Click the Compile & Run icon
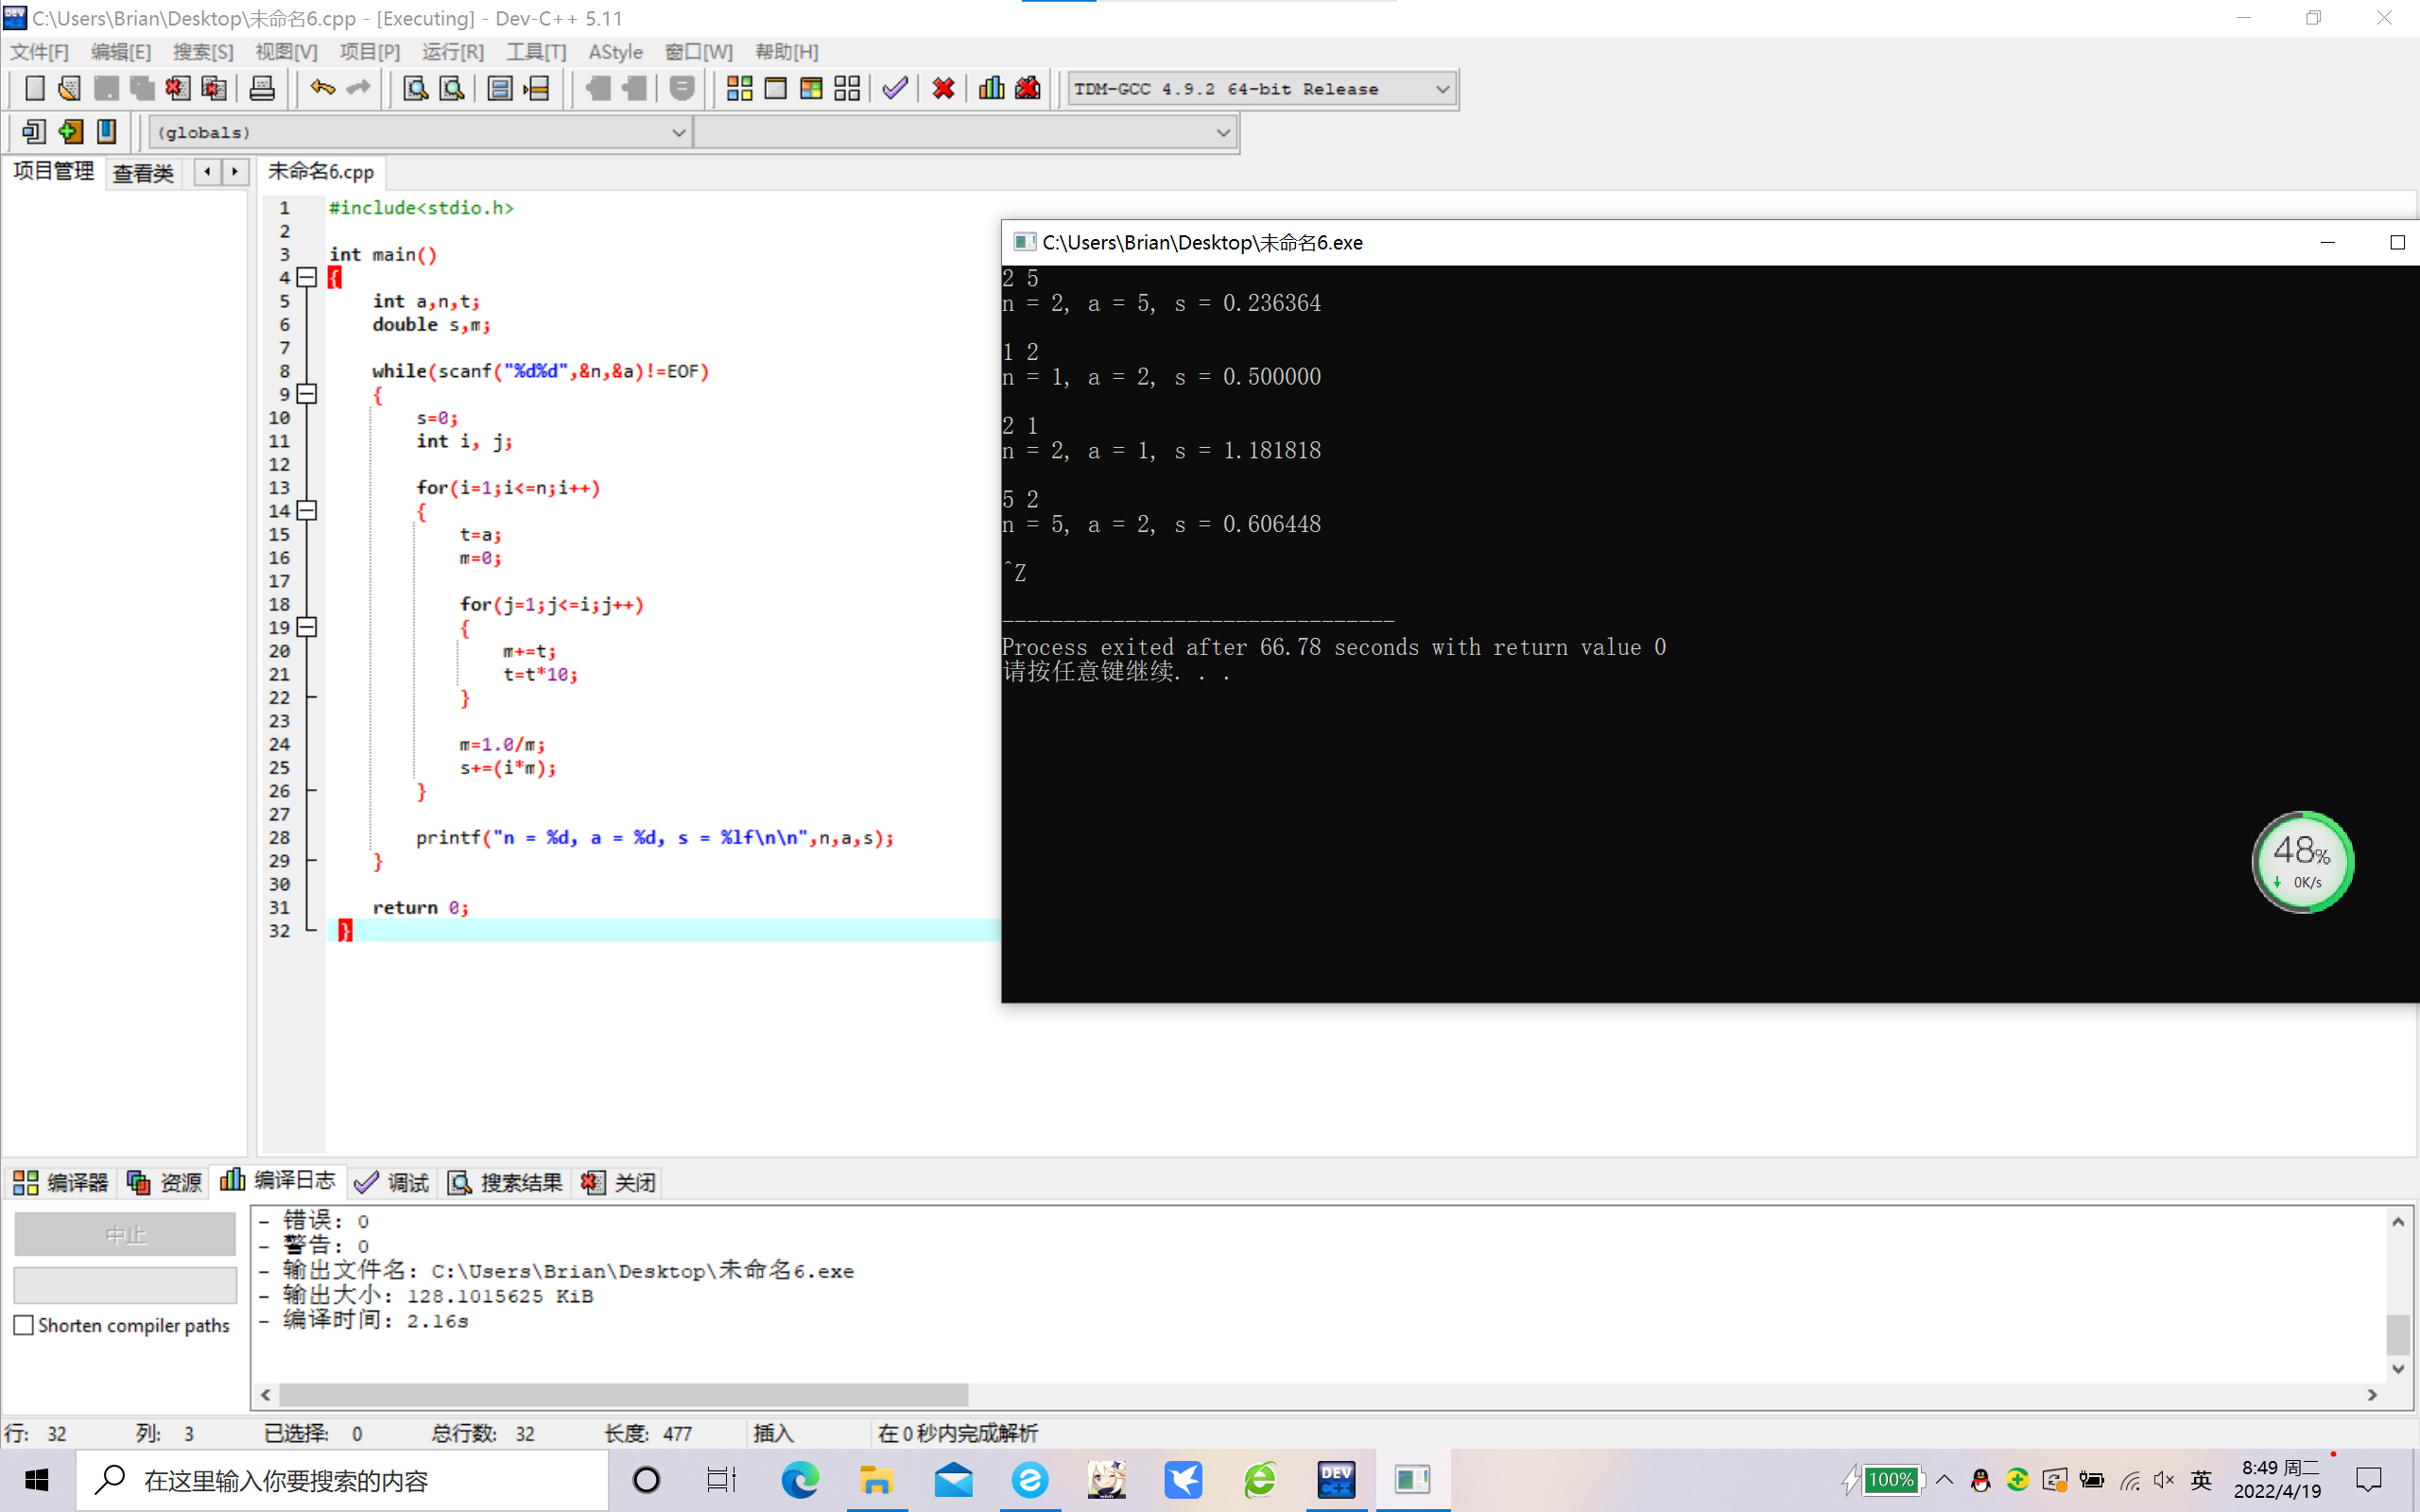Viewport: 2420px width, 1512px height. point(811,89)
